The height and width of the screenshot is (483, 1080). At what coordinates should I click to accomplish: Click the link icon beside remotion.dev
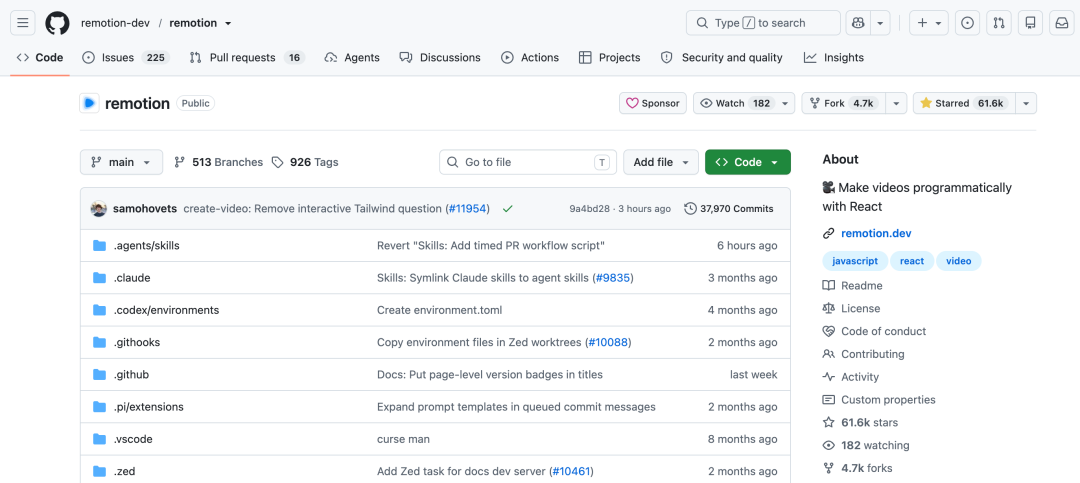click(x=829, y=234)
